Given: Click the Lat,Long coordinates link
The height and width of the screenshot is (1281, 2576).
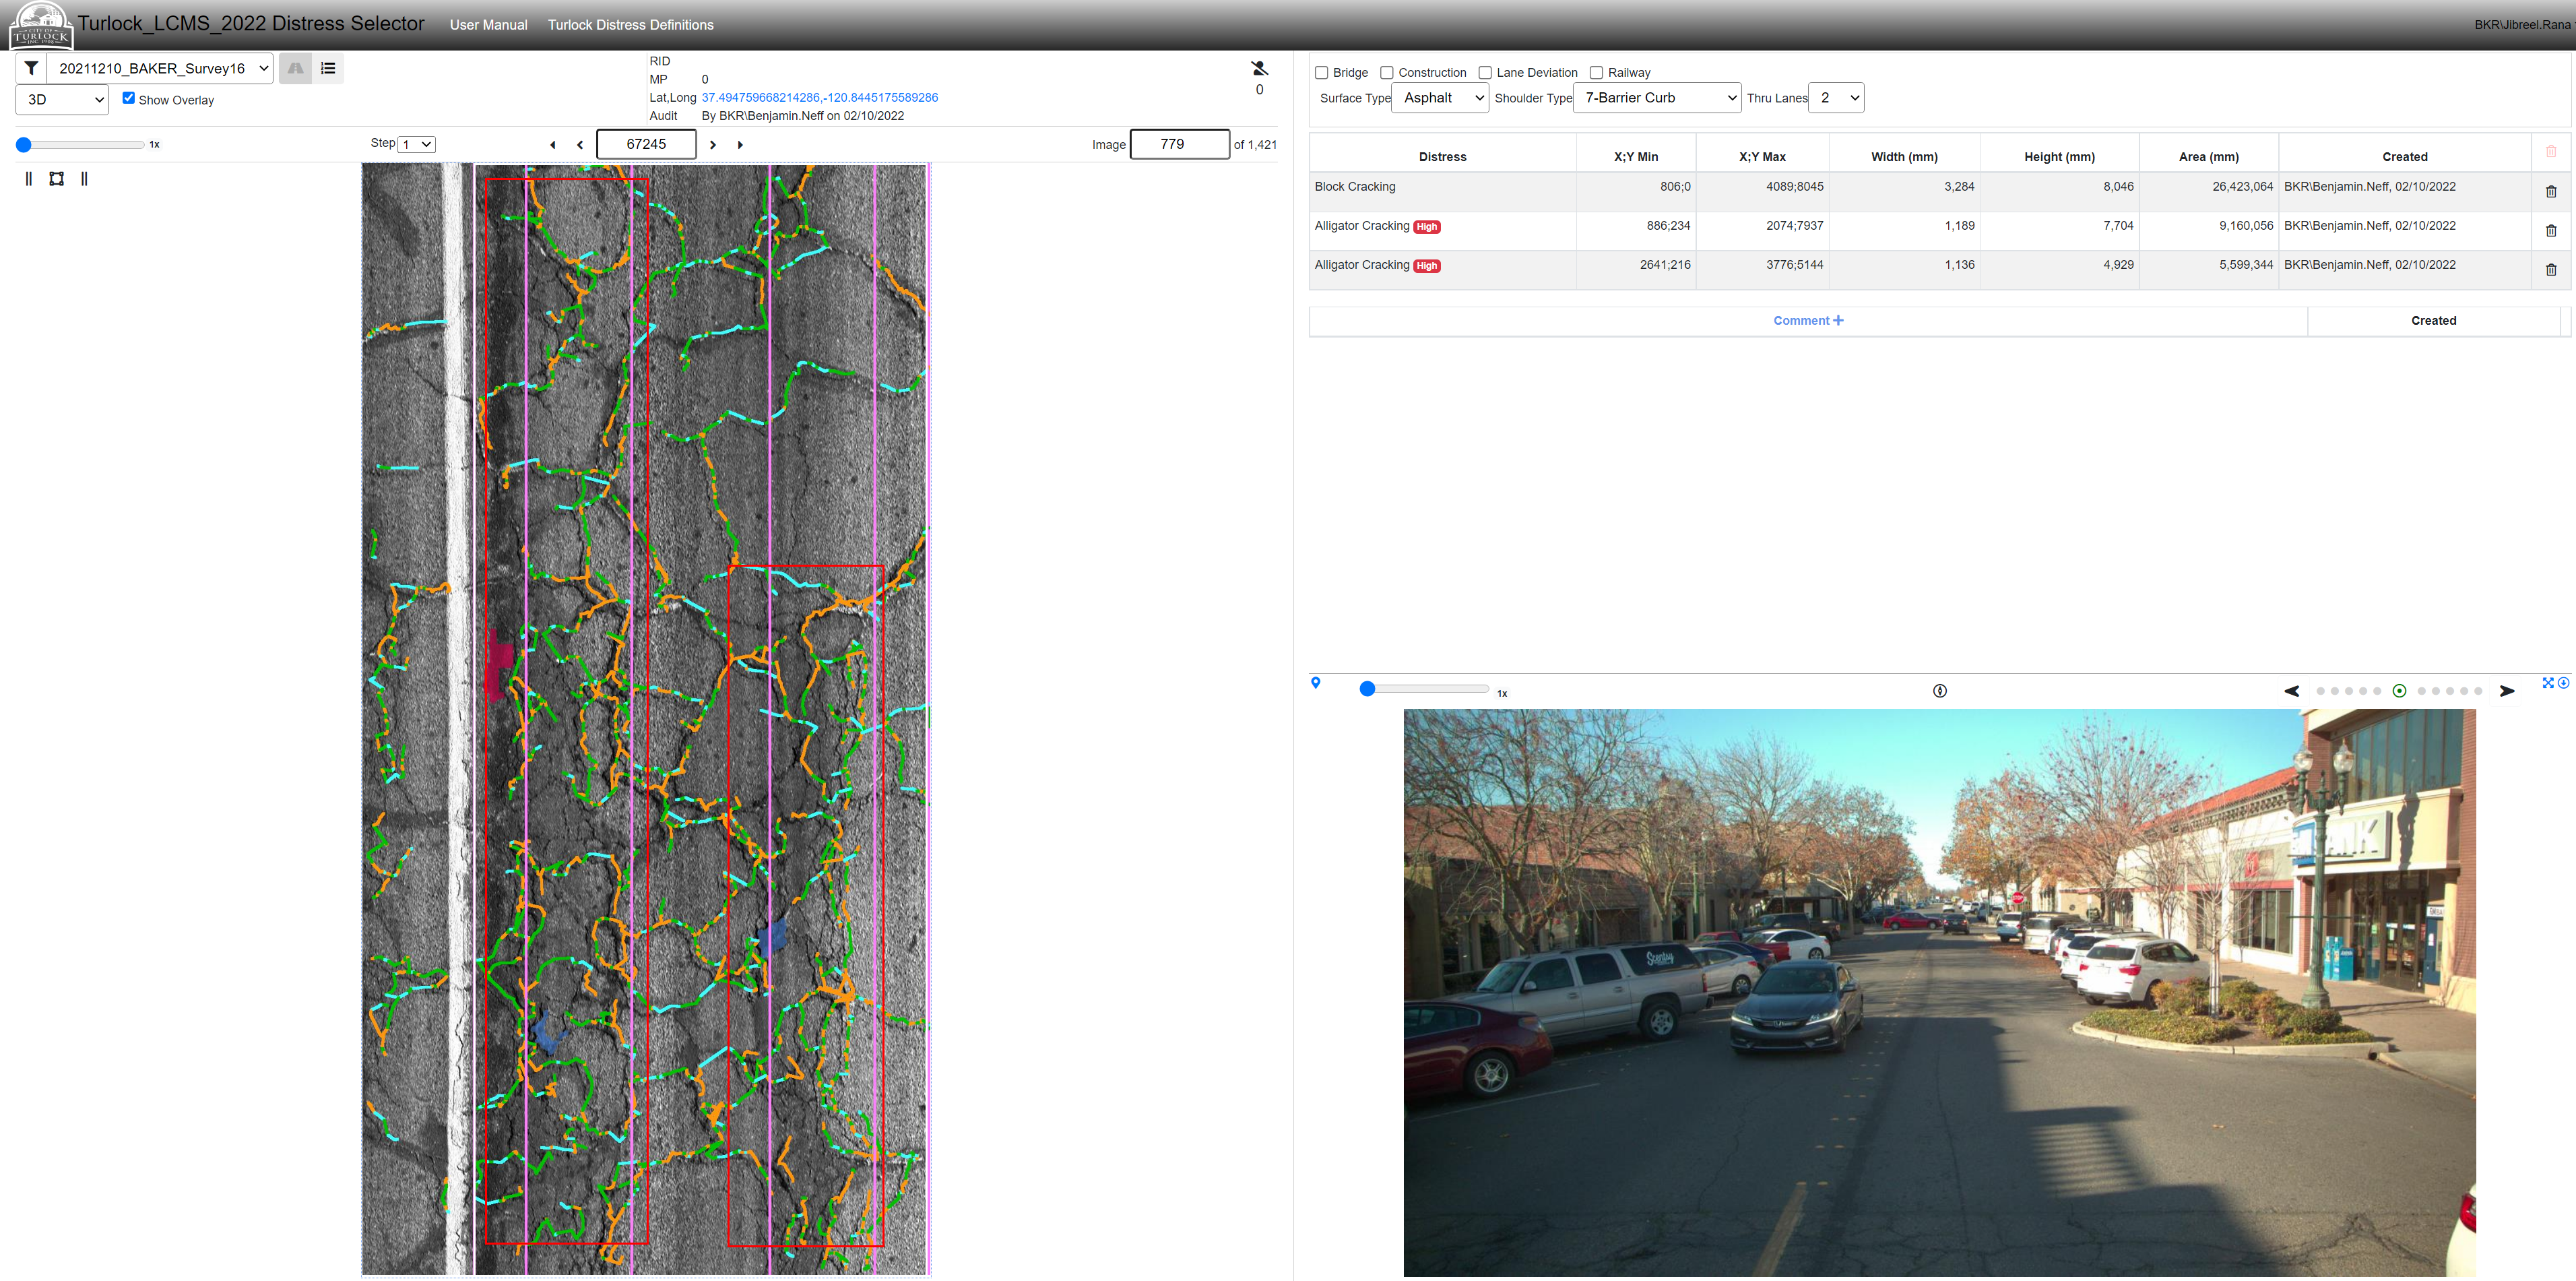Looking at the screenshot, I should click(819, 98).
